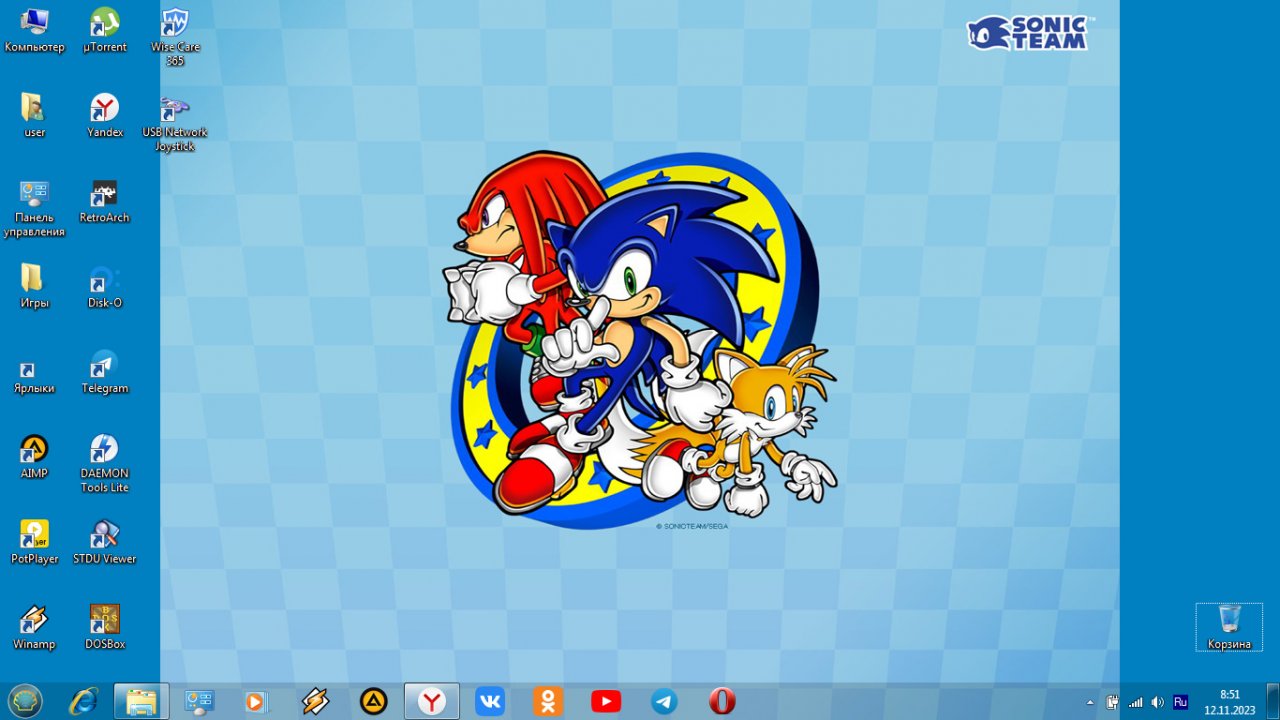This screenshot has height=720, width=1280.
Task: Launch Opera browser from the taskbar
Action: [x=722, y=702]
